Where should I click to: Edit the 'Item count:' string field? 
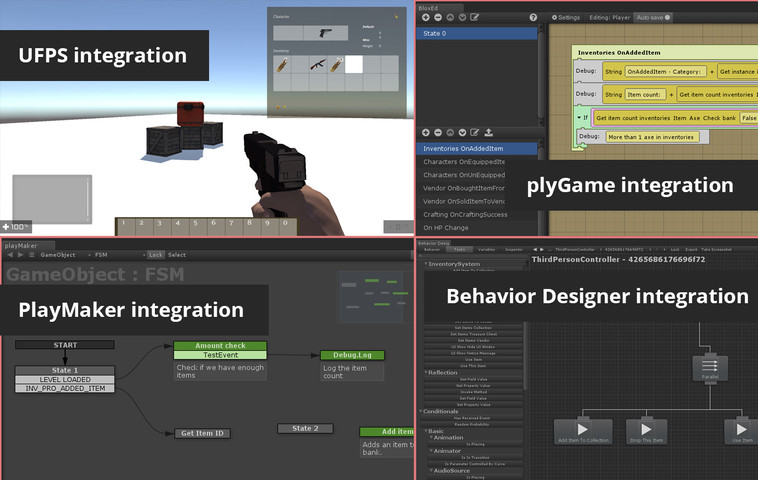click(645, 95)
